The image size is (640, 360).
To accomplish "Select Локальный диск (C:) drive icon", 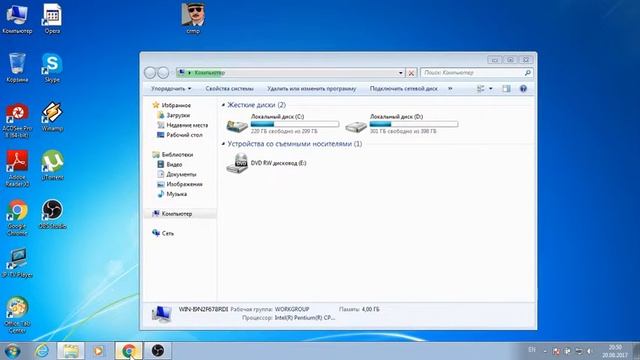I will pos(237,125).
